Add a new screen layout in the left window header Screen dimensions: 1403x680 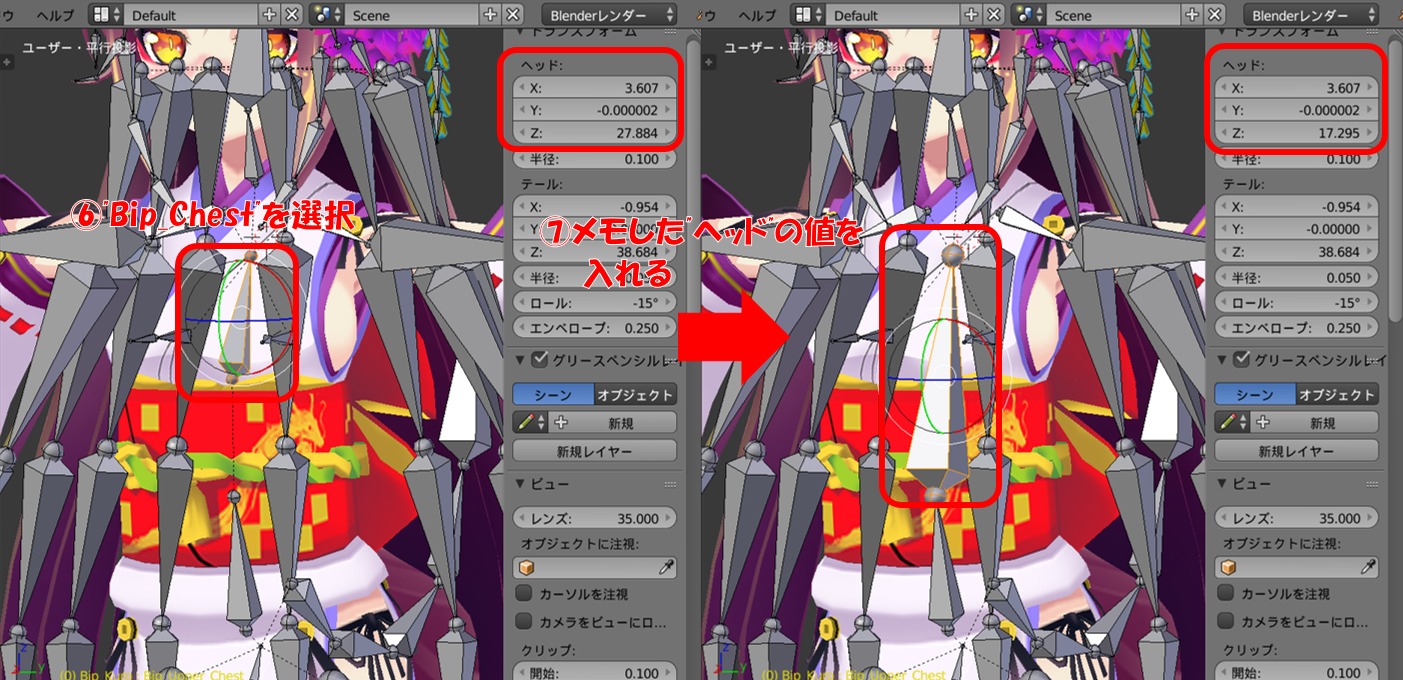[x=269, y=15]
